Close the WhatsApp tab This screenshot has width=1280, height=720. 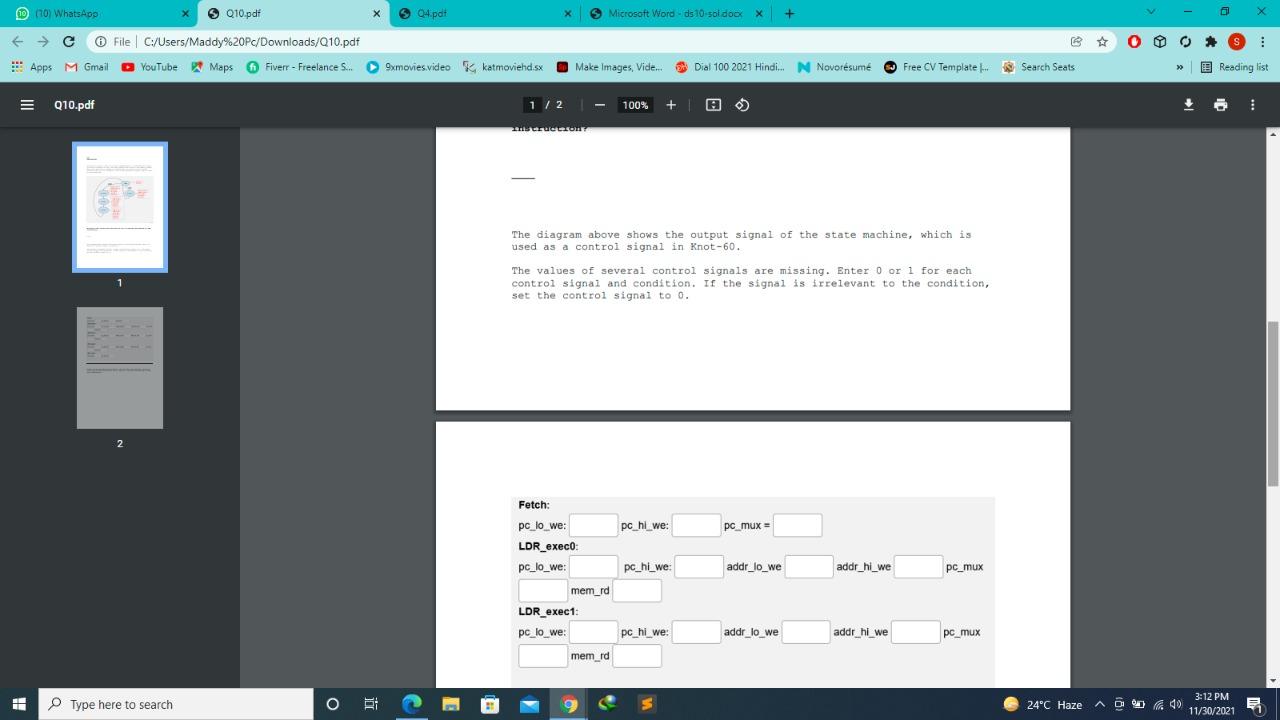pos(185,14)
